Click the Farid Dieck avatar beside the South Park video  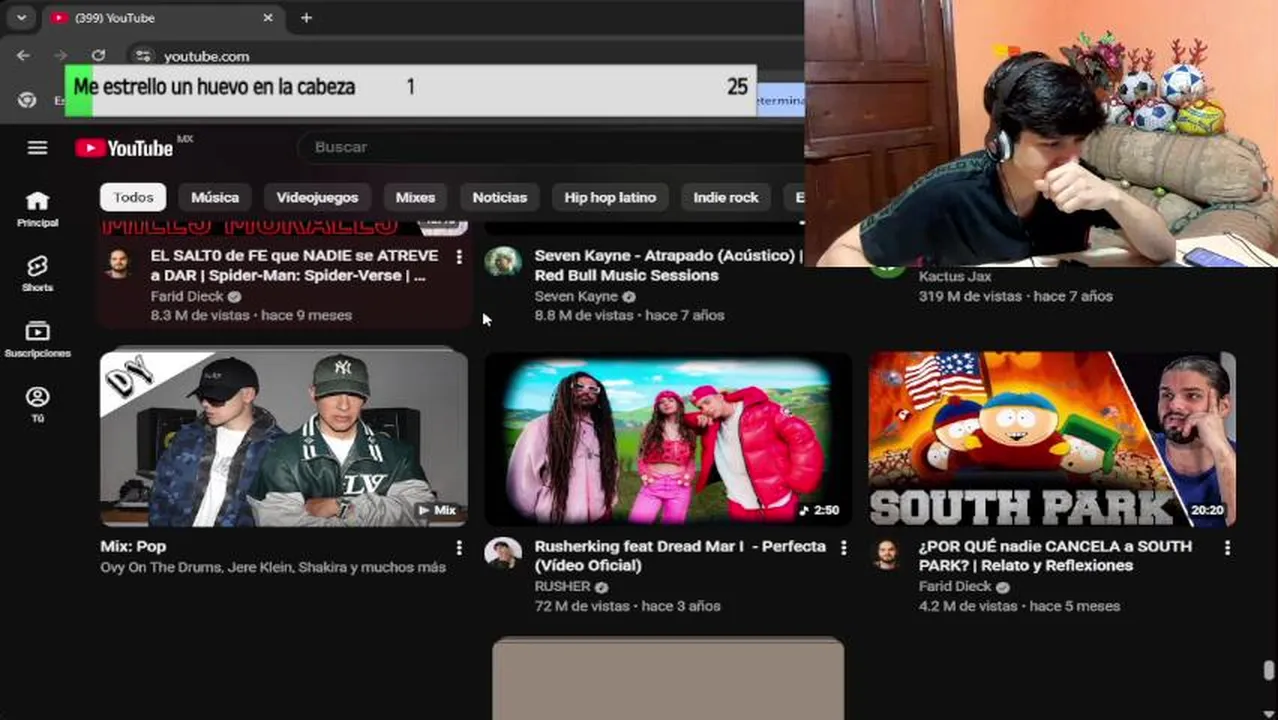click(886, 554)
